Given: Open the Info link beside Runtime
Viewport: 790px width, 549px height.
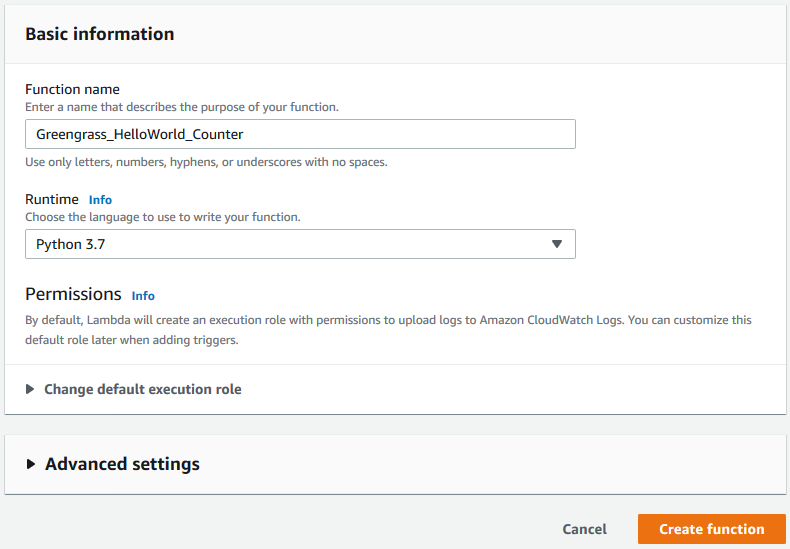Looking at the screenshot, I should point(100,200).
